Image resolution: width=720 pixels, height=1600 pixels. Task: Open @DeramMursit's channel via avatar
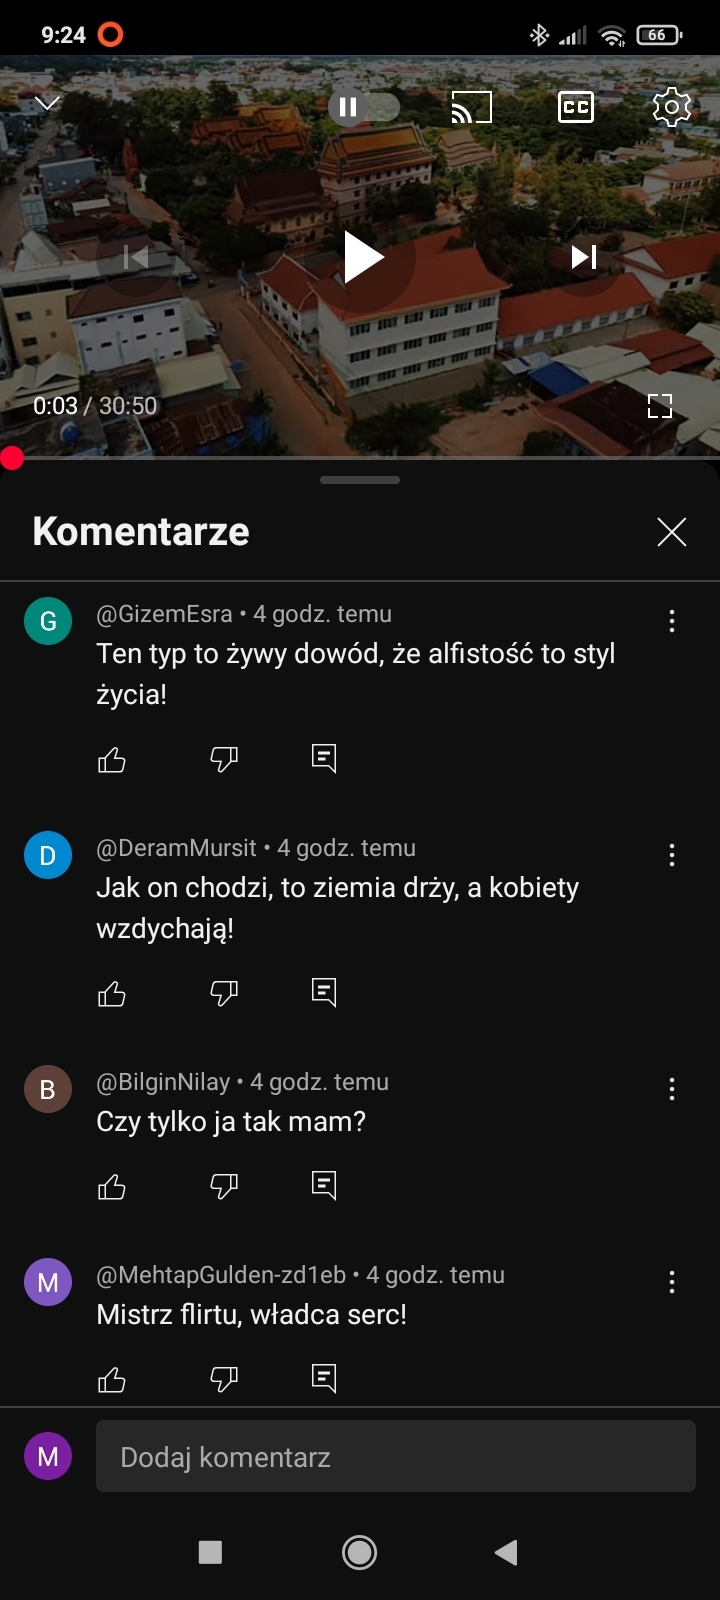pos(48,855)
